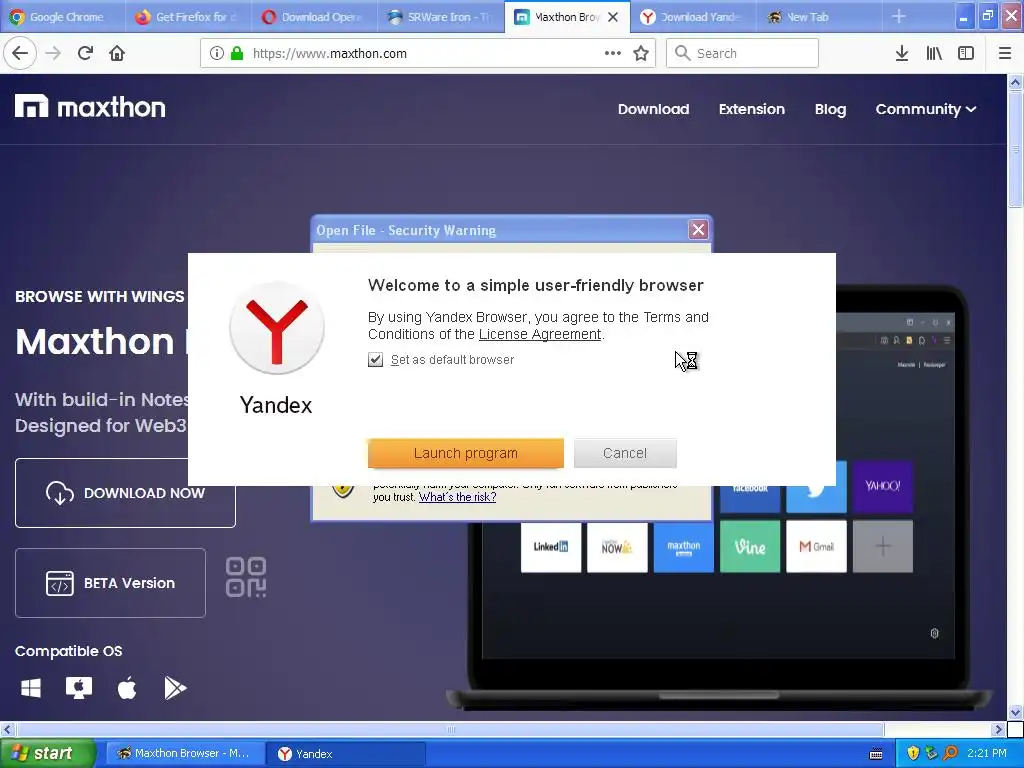Open the Extension nav link
Screen dimensions: 1024x768
[x=752, y=109]
